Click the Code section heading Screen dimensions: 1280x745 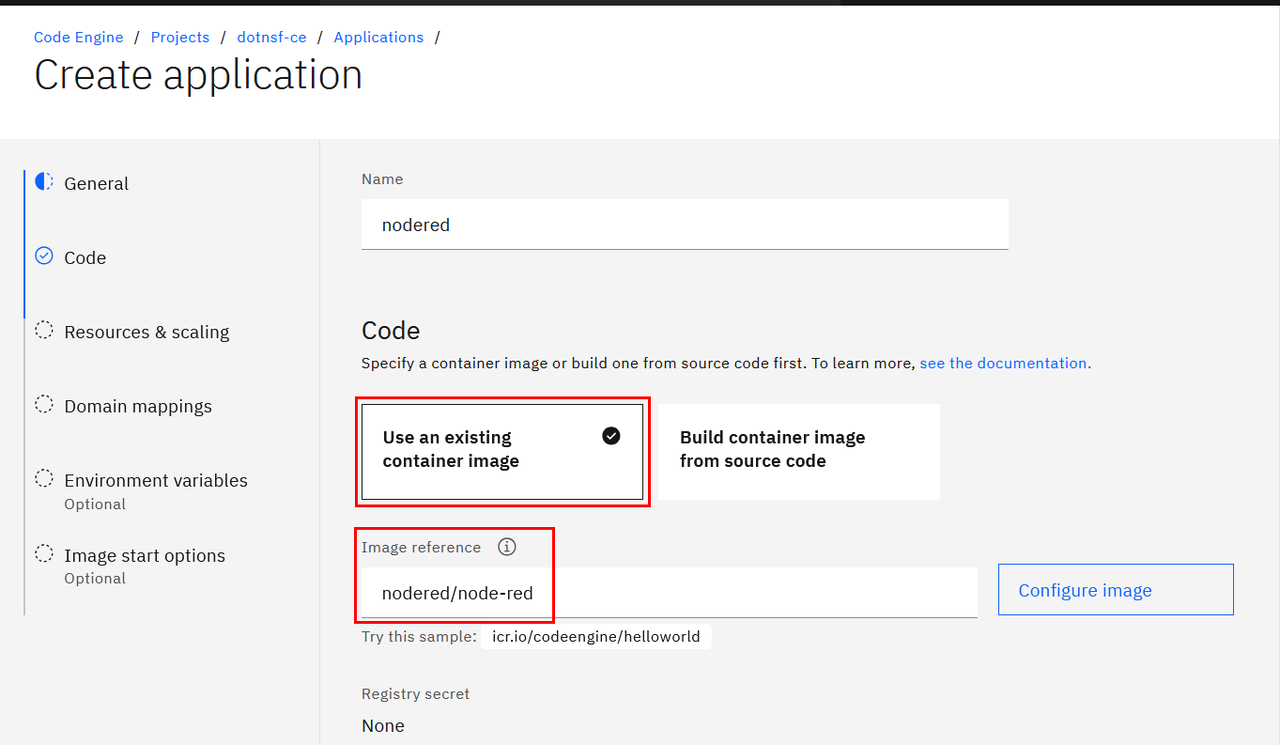click(391, 331)
